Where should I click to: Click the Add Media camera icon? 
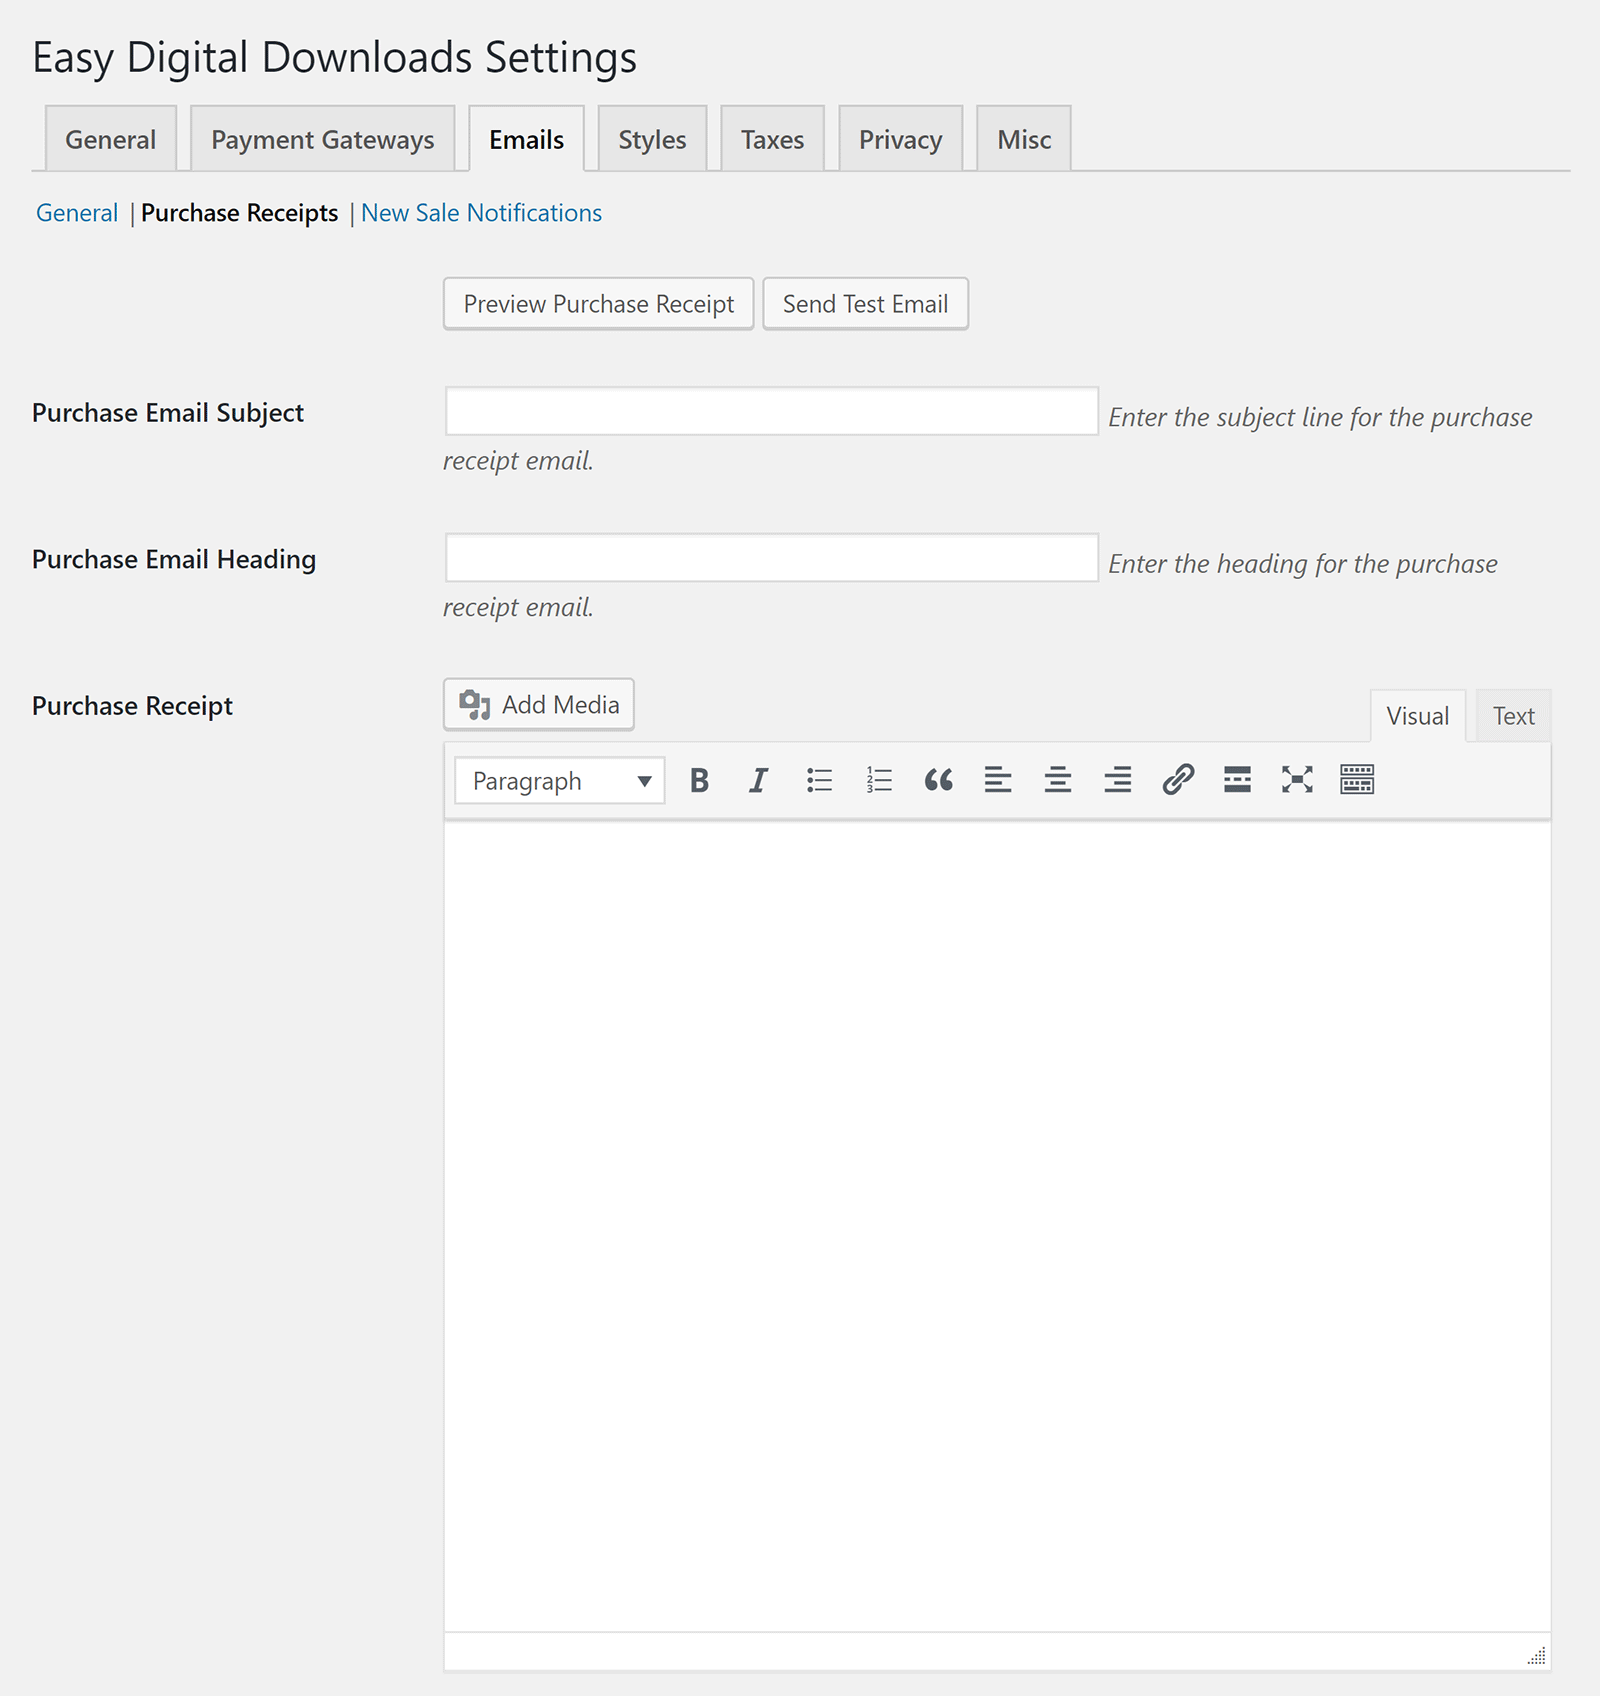[475, 705]
